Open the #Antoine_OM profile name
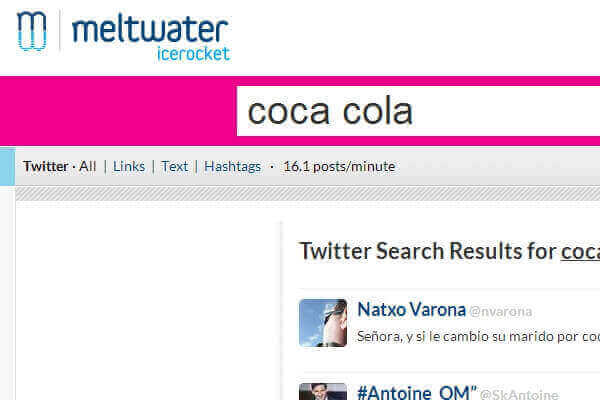 pyautogui.click(x=417, y=392)
